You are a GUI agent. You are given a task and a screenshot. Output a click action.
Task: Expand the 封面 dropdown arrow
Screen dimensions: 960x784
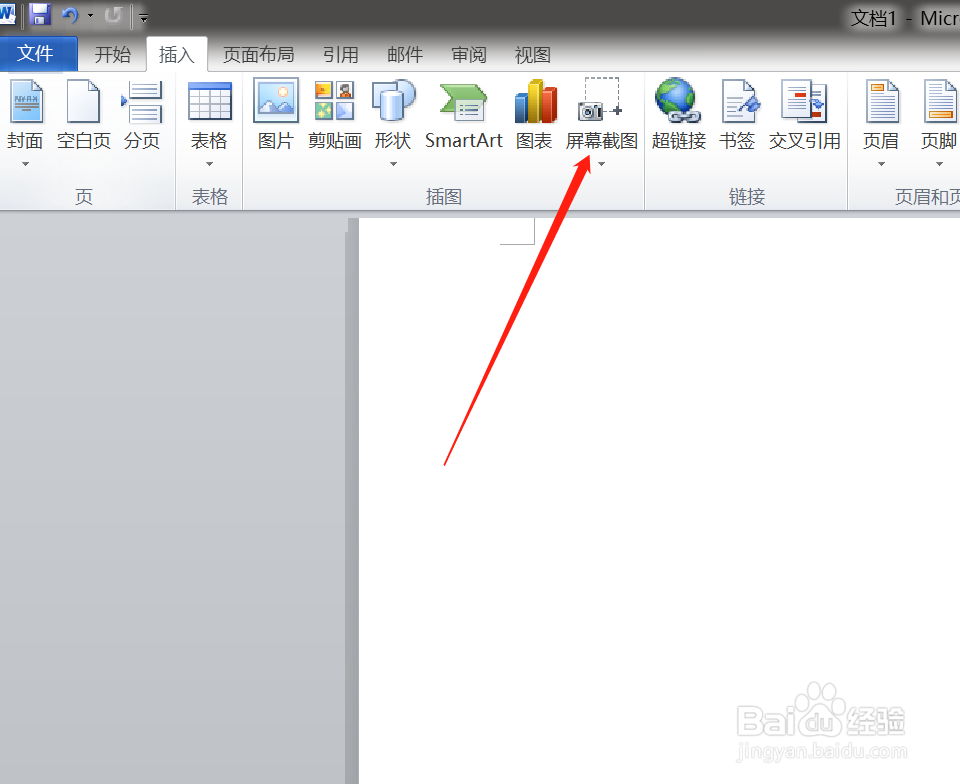coord(25,164)
